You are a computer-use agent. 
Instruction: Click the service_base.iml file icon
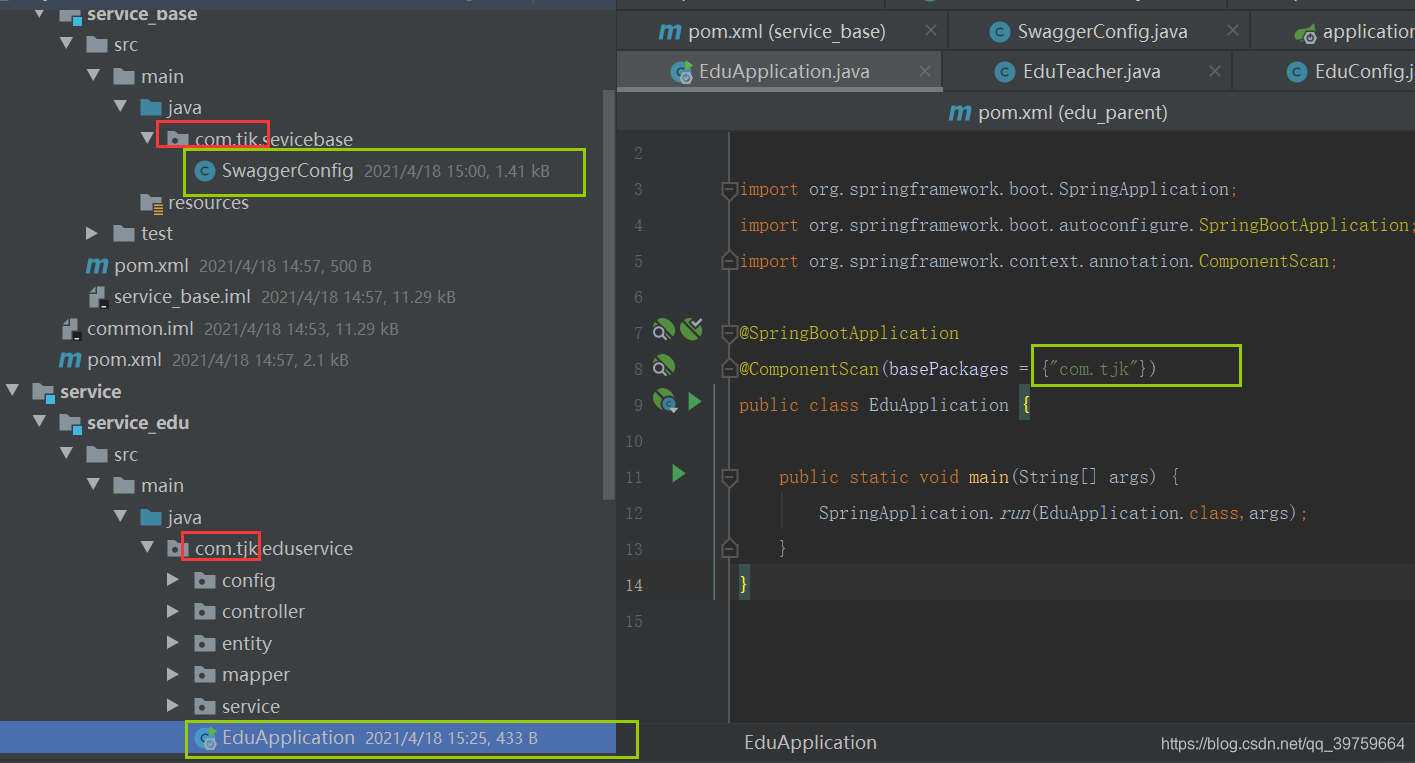tap(98, 297)
